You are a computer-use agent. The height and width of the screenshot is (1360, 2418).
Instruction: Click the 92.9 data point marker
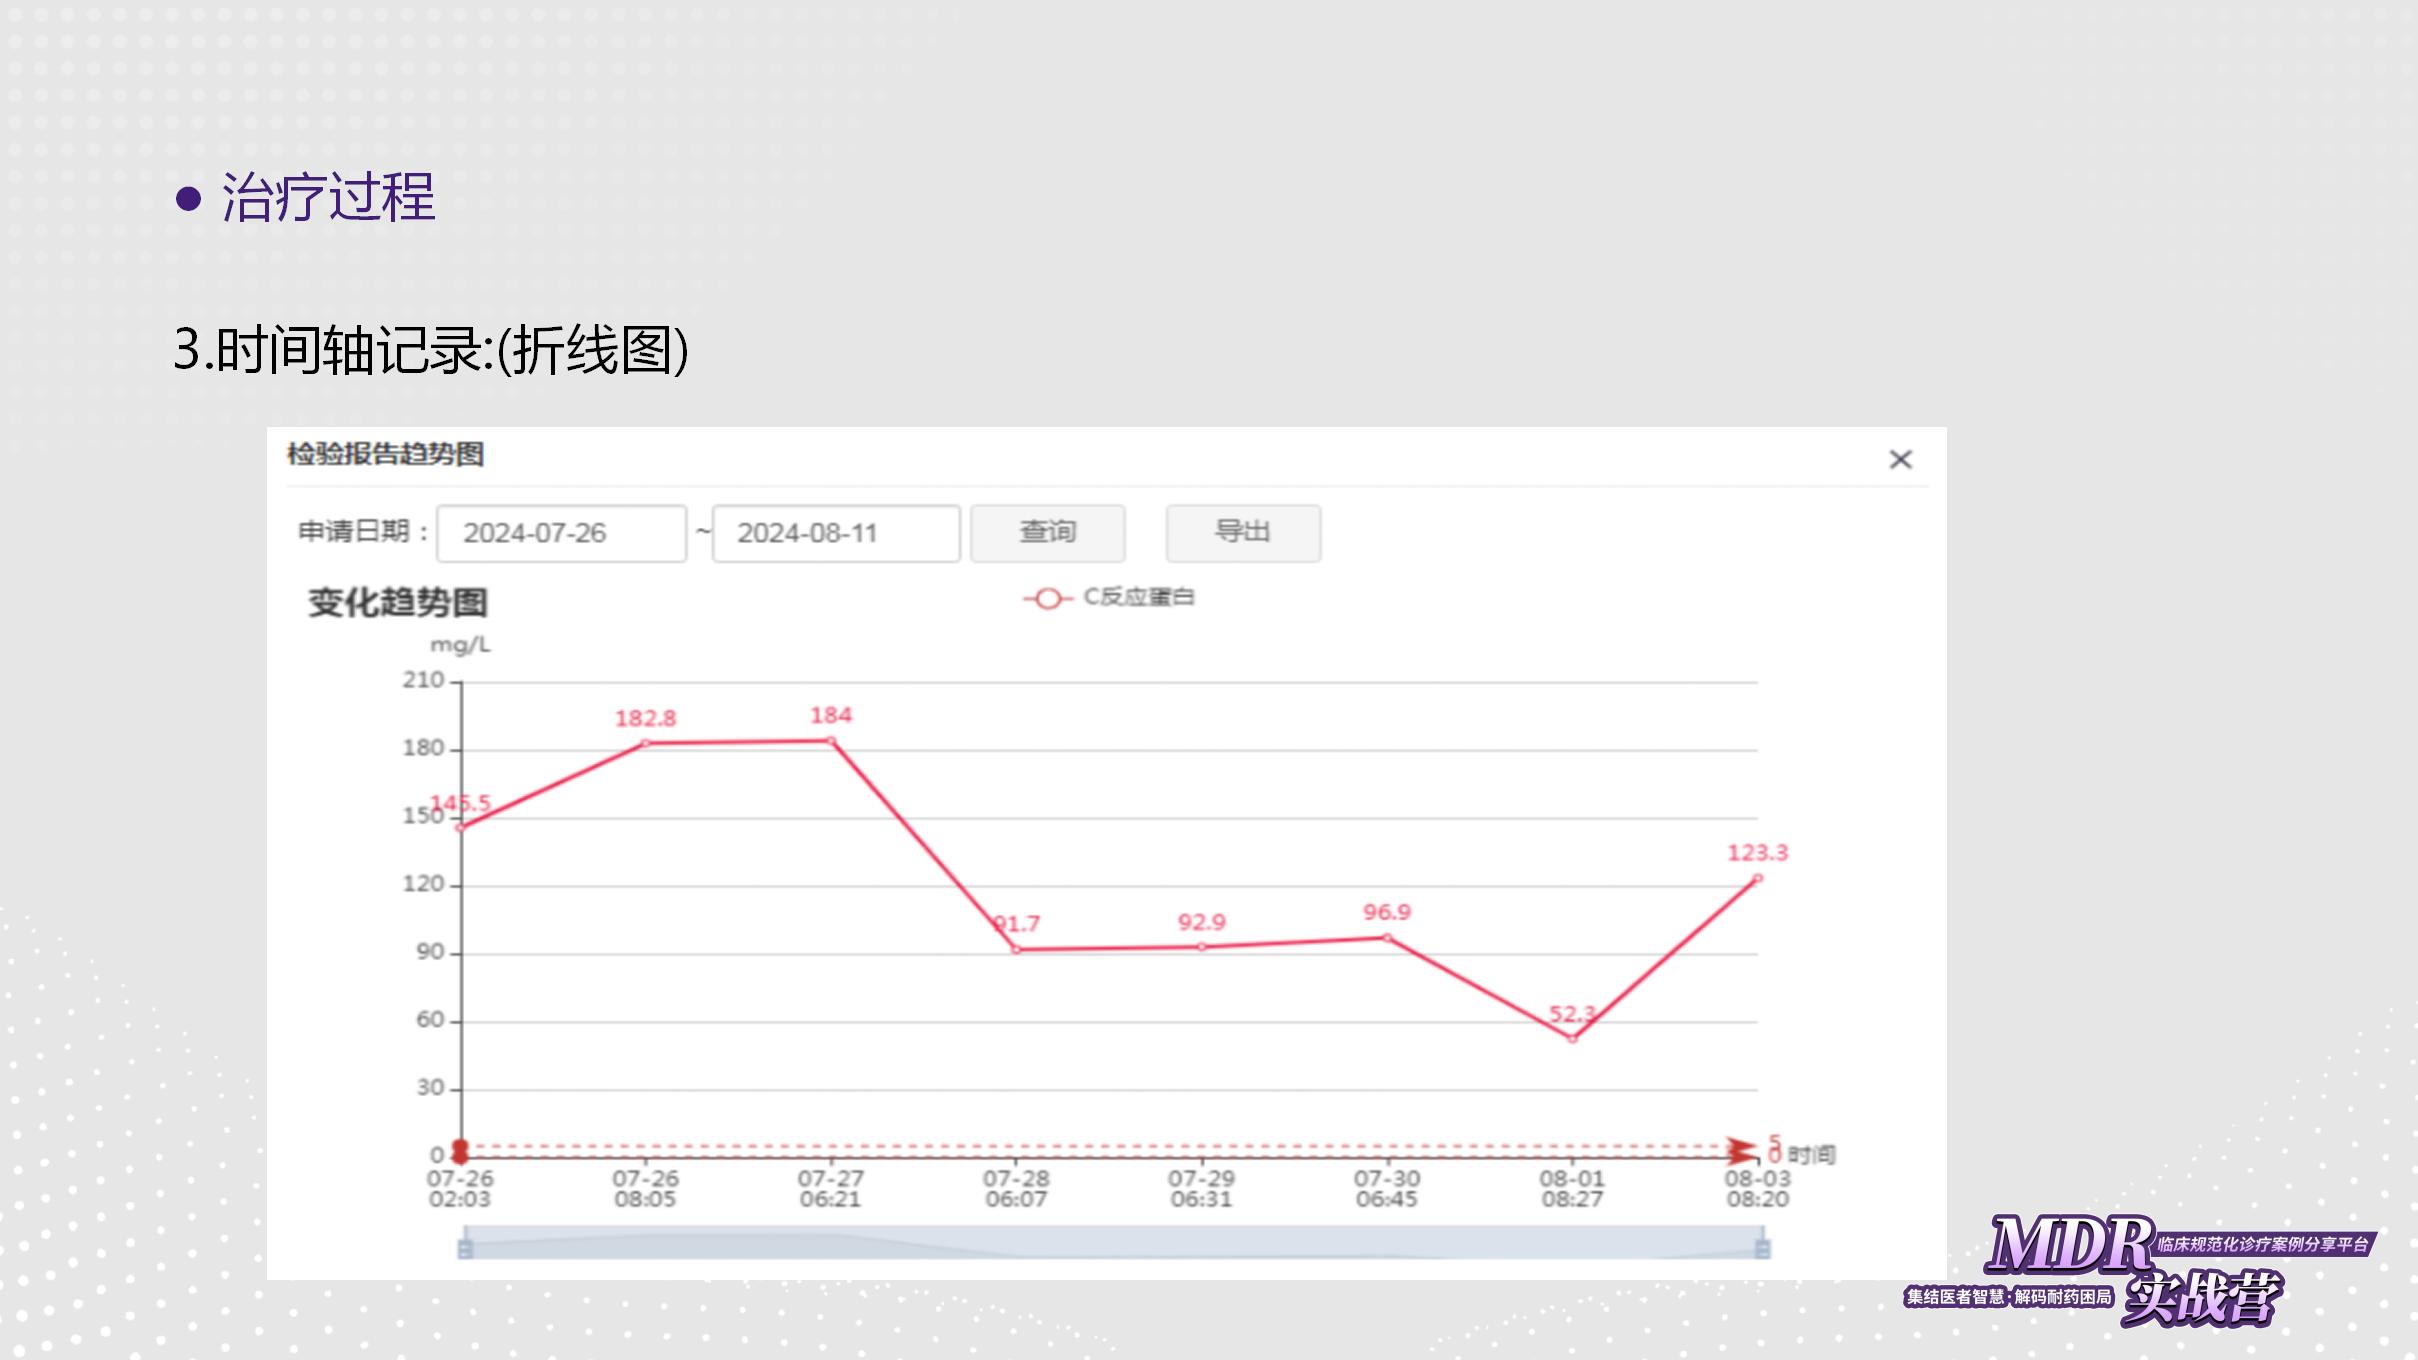pos(1201,946)
